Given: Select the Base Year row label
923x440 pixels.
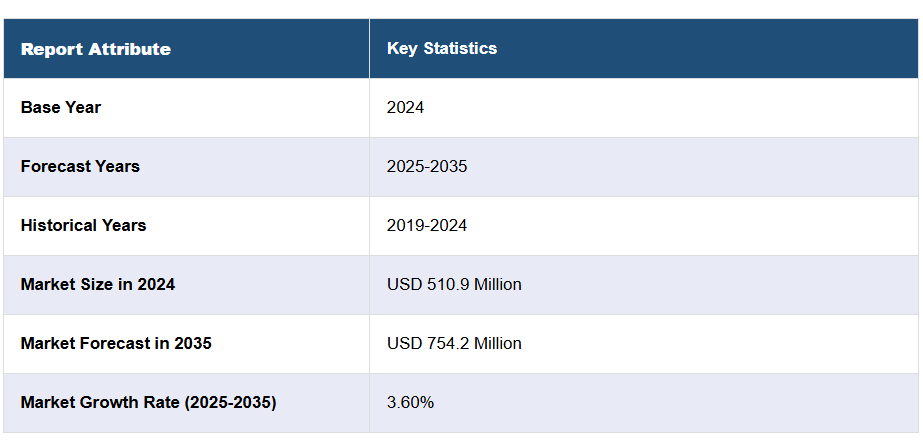Looking at the screenshot, I should click(x=60, y=107).
